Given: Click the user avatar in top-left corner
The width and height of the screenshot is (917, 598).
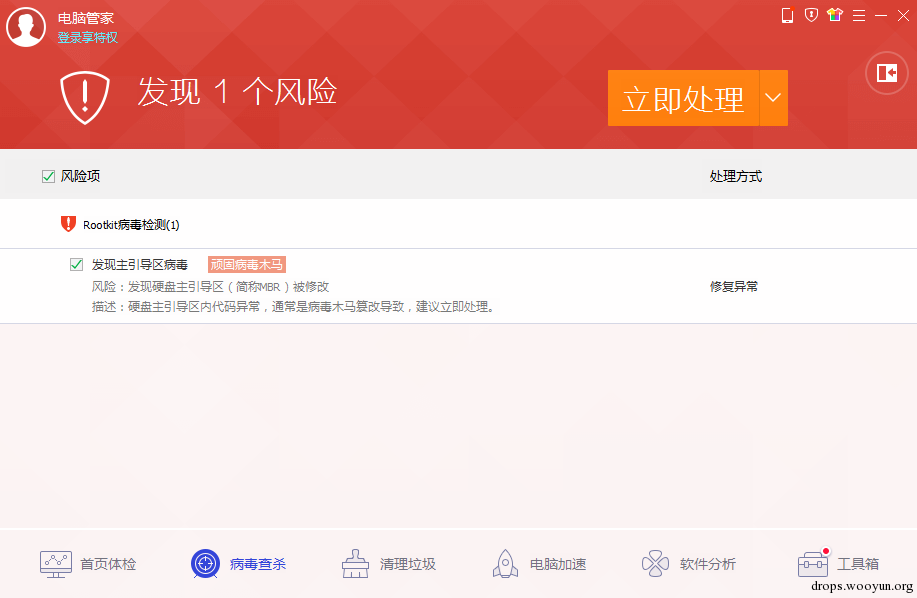Looking at the screenshot, I should pyautogui.click(x=26, y=27).
